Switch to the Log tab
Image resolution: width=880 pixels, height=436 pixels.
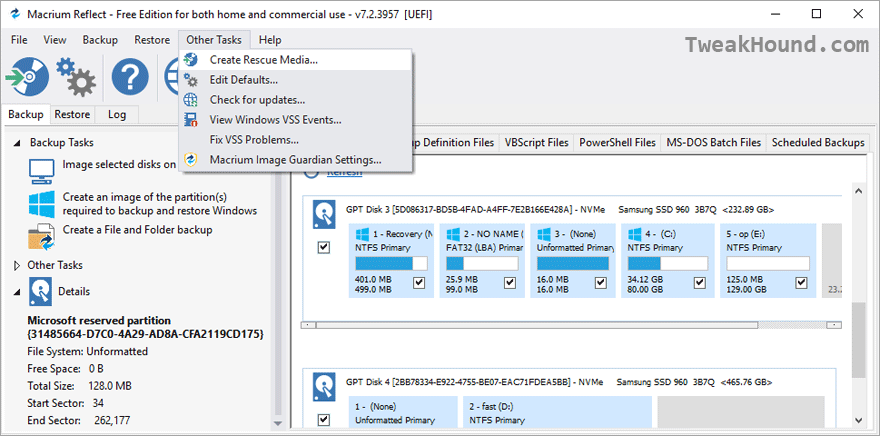click(x=117, y=114)
